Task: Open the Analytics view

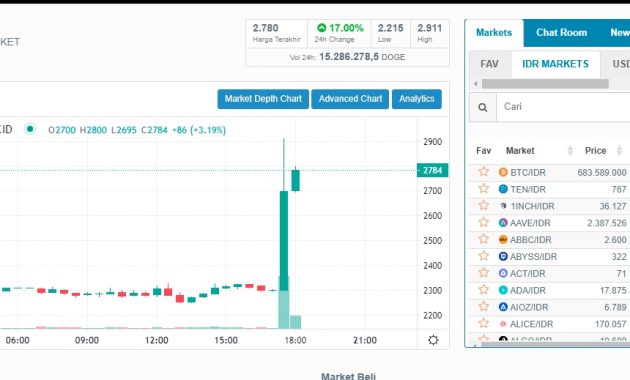Action: 417,99
